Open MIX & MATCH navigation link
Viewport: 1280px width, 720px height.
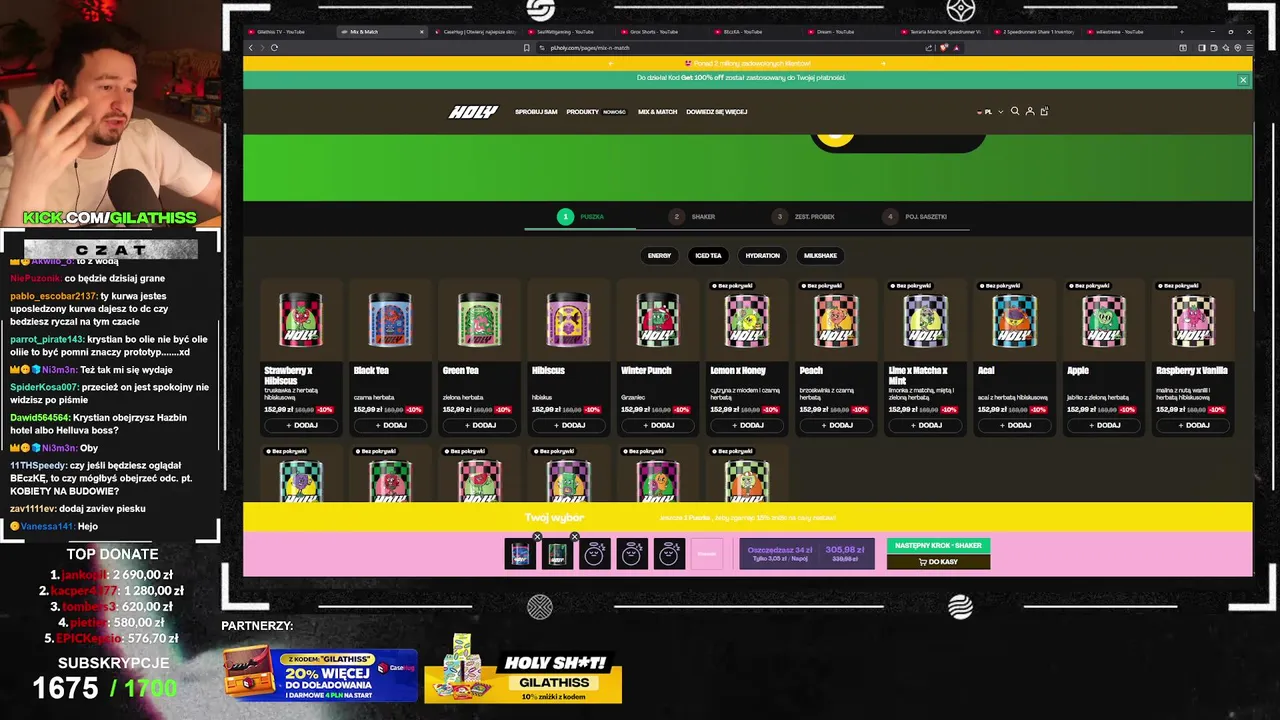tap(657, 112)
